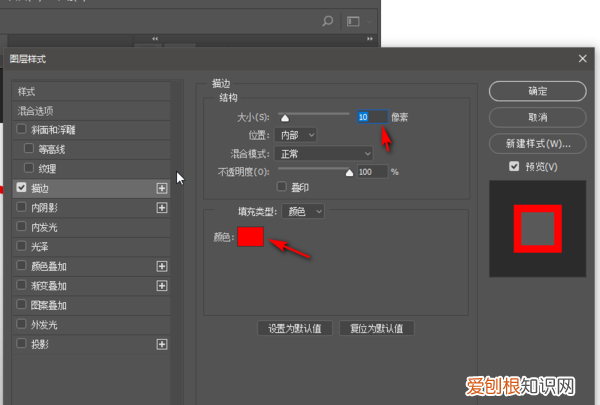Collapse panel using left double-arrow icon
Image resolution: width=600 pixels, height=405 pixels.
pos(155,39)
